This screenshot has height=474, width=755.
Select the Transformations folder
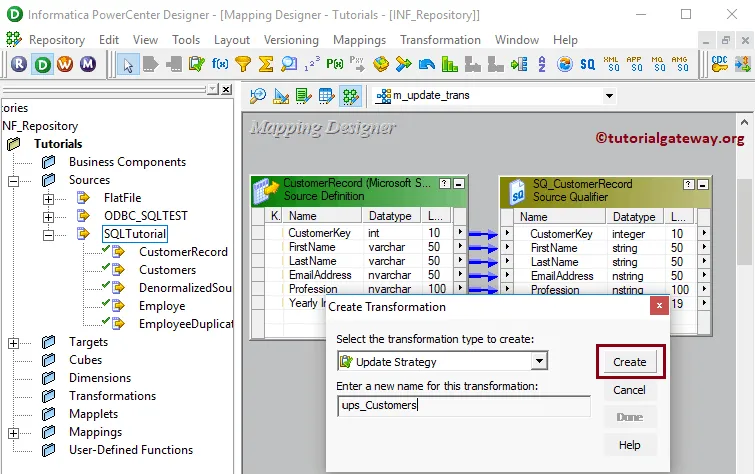[112, 396]
